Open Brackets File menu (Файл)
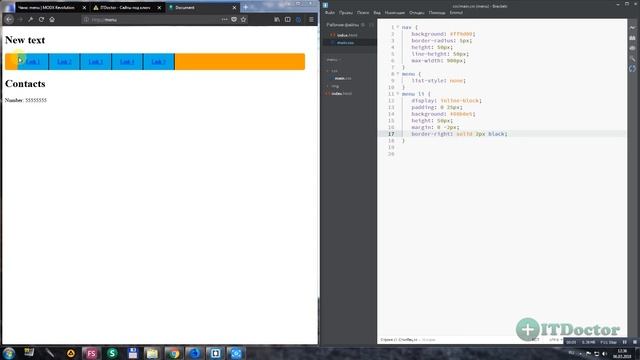 pyautogui.click(x=330, y=13)
